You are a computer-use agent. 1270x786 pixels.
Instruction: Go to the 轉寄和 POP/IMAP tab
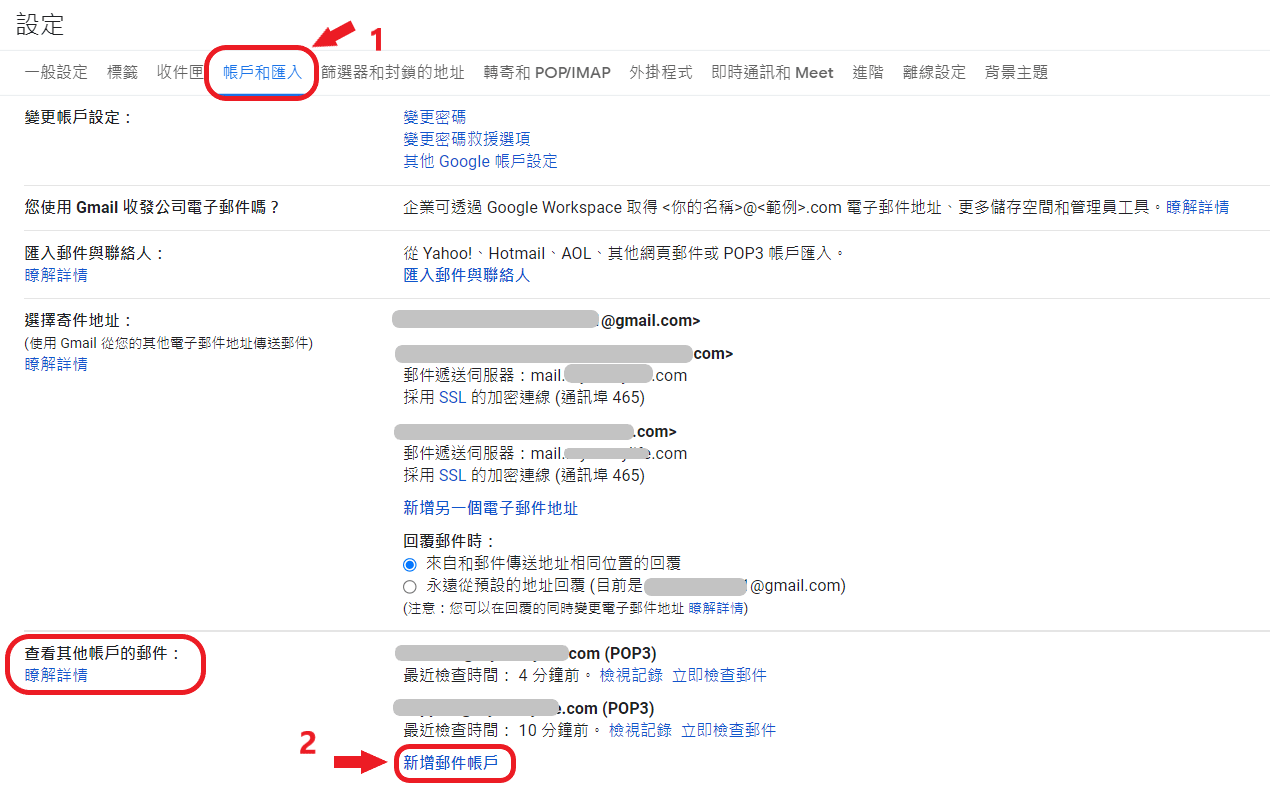point(547,72)
